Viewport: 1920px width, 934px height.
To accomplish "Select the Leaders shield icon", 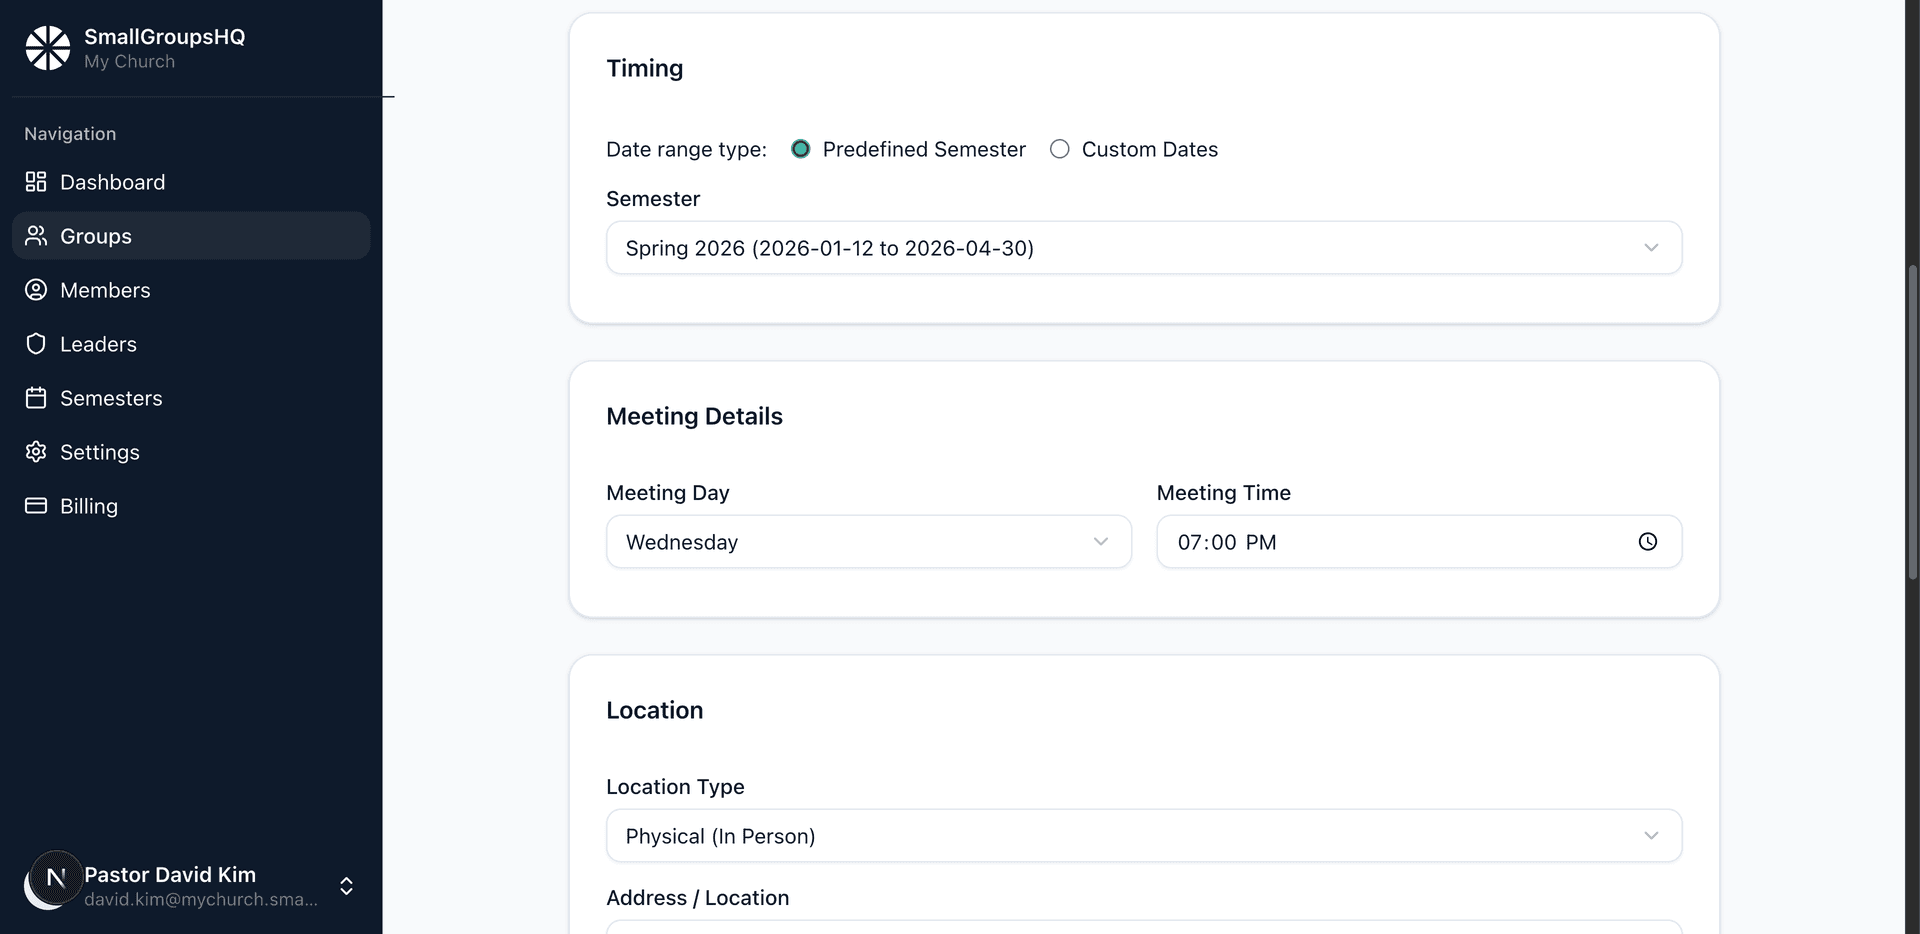I will [36, 343].
